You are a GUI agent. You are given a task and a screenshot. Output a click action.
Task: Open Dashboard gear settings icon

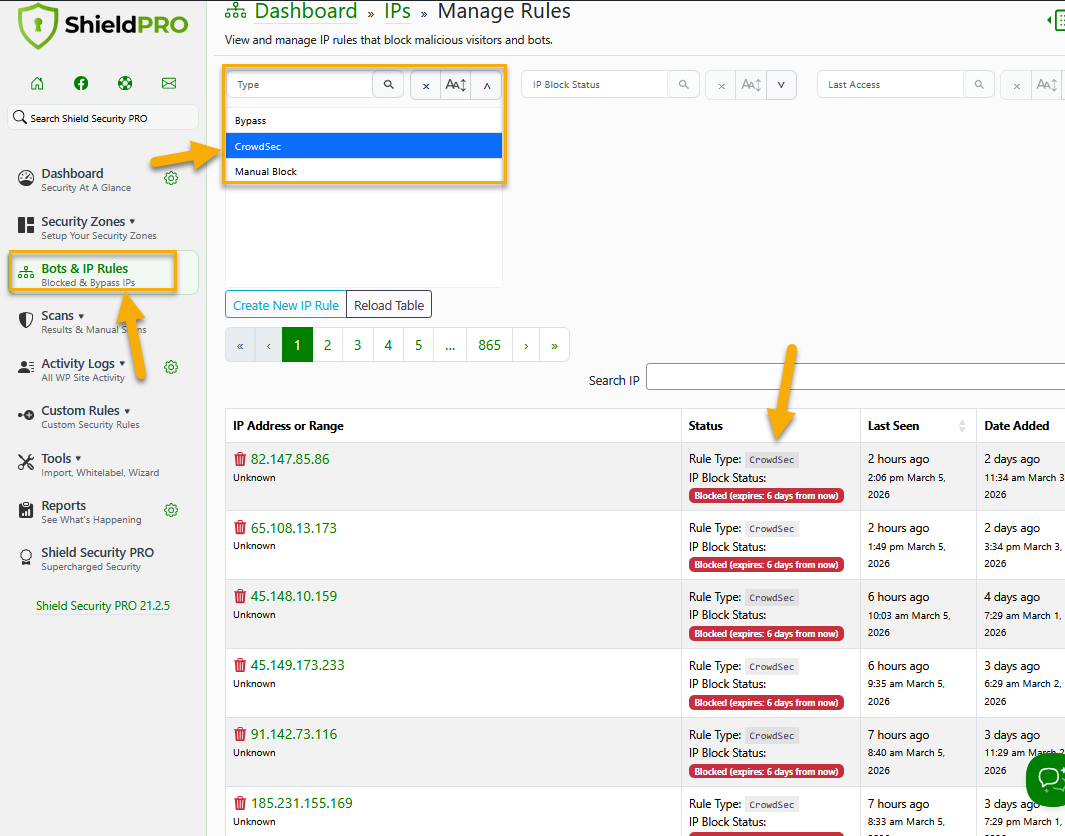[171, 178]
